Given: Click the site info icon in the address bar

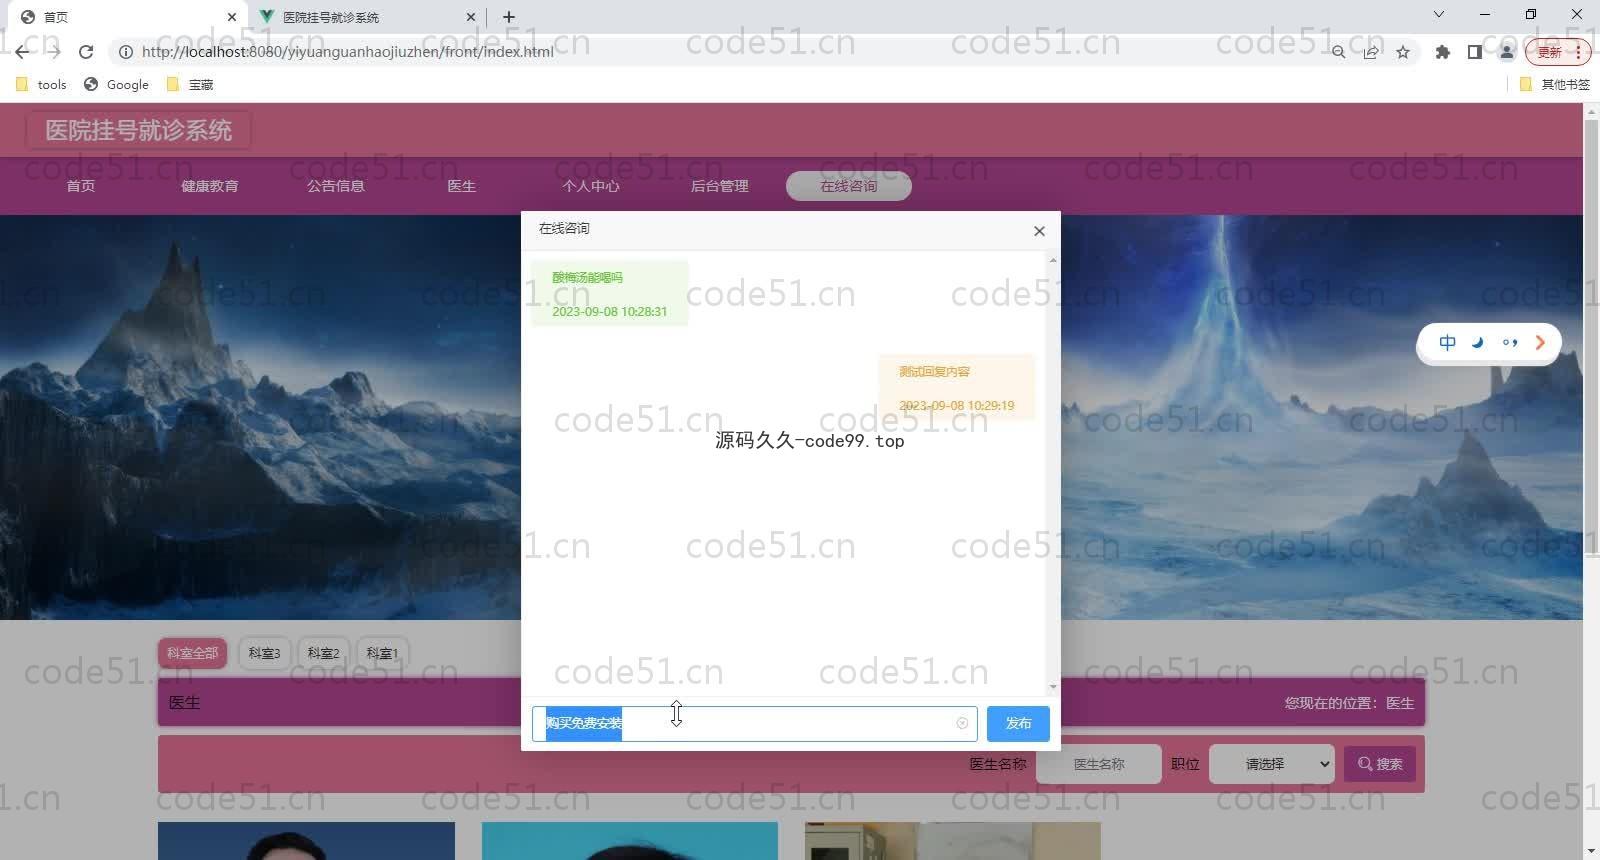Looking at the screenshot, I should (126, 52).
